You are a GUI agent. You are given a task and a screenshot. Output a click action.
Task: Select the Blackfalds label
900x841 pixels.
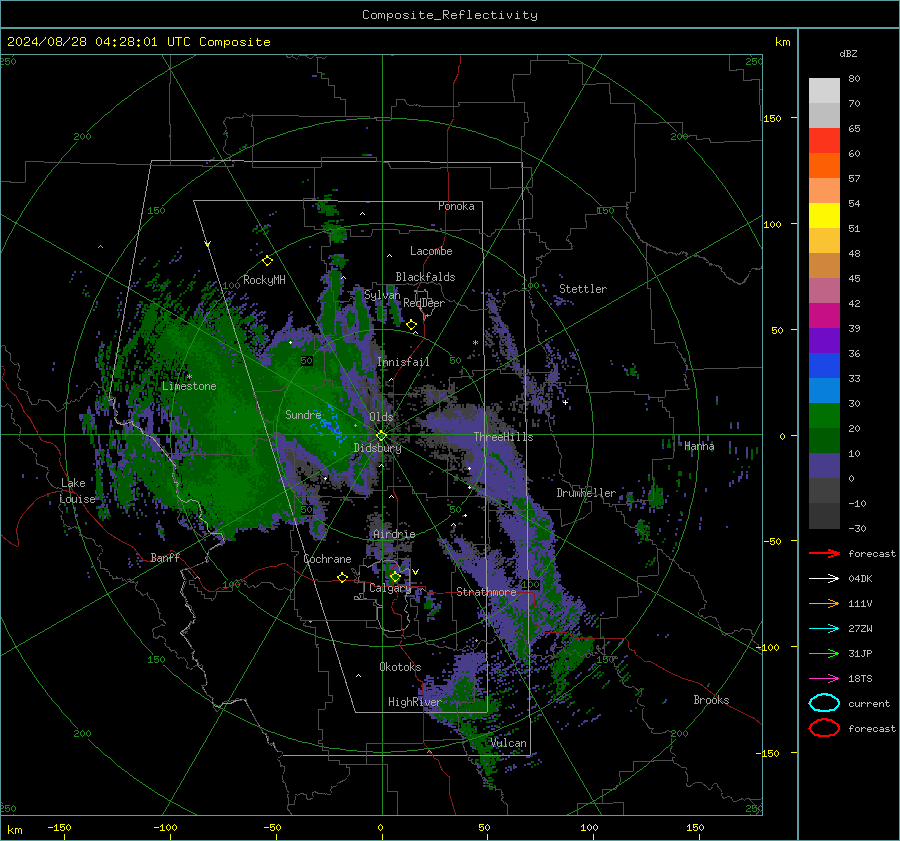click(x=425, y=277)
